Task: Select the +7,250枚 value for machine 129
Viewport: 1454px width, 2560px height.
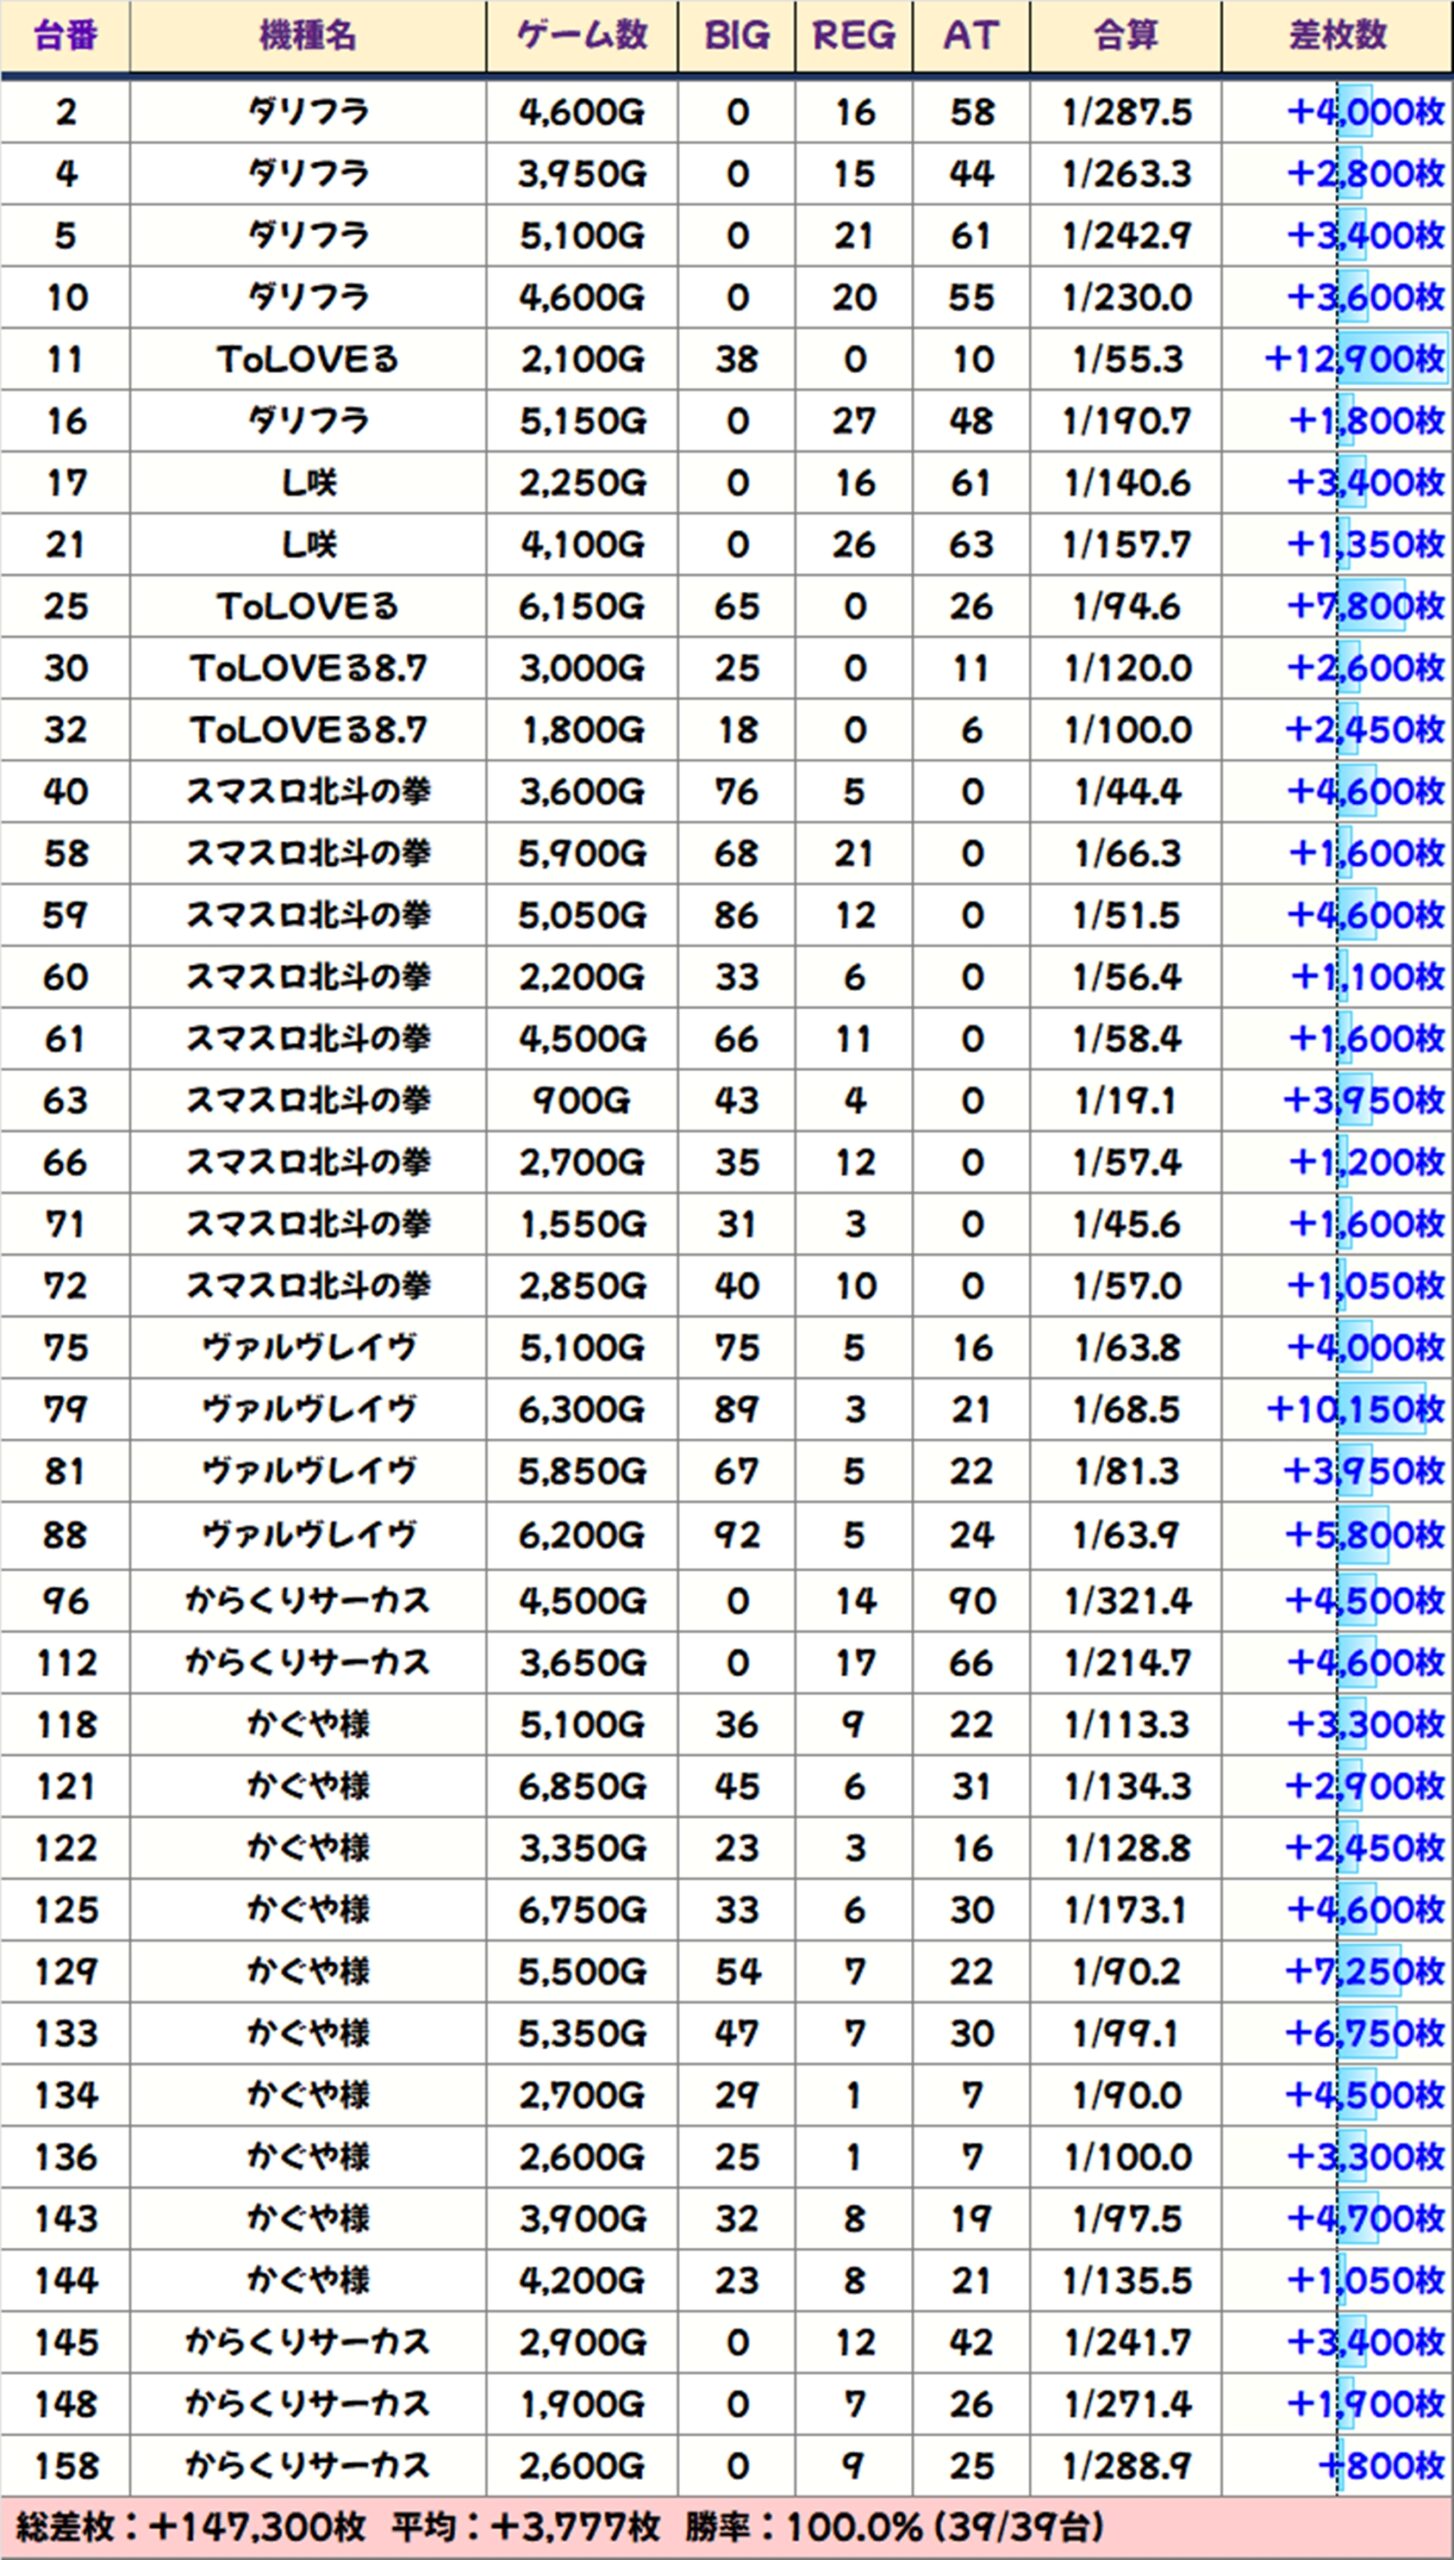Action: tap(1365, 1971)
